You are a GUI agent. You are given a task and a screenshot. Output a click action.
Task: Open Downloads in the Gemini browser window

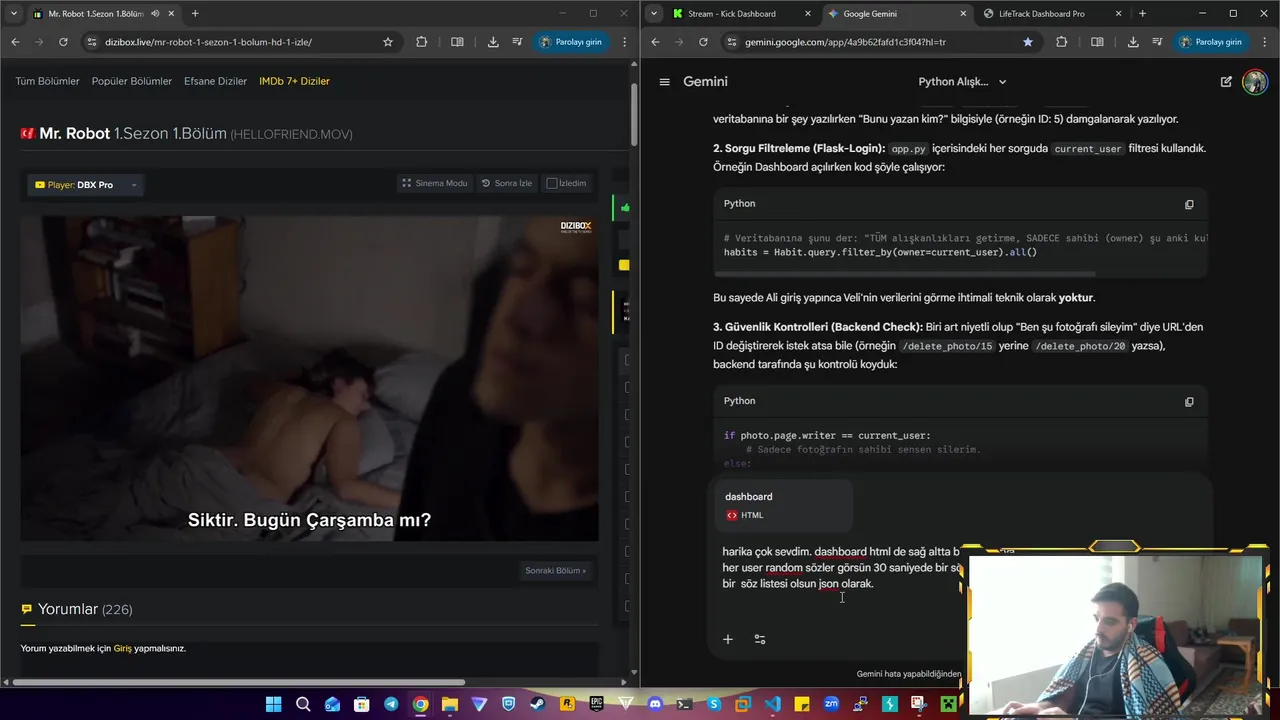(x=1133, y=42)
